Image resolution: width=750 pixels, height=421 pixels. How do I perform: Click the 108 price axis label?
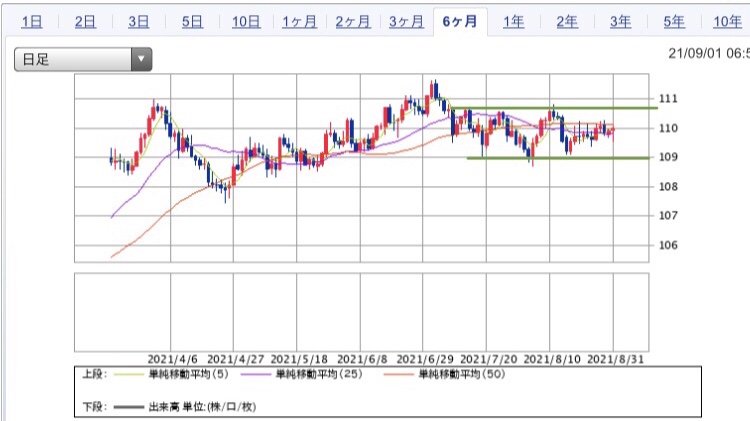tap(668, 187)
